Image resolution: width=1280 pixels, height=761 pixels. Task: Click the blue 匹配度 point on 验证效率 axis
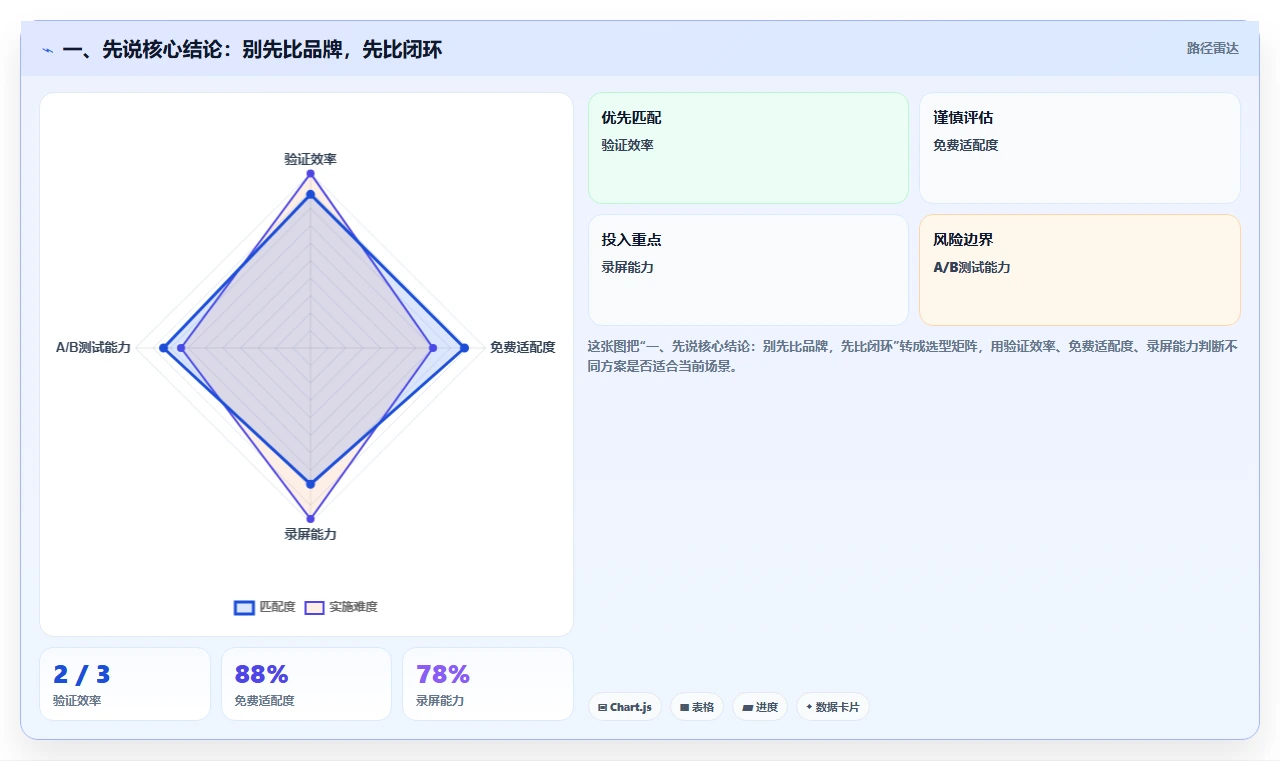click(x=310, y=194)
